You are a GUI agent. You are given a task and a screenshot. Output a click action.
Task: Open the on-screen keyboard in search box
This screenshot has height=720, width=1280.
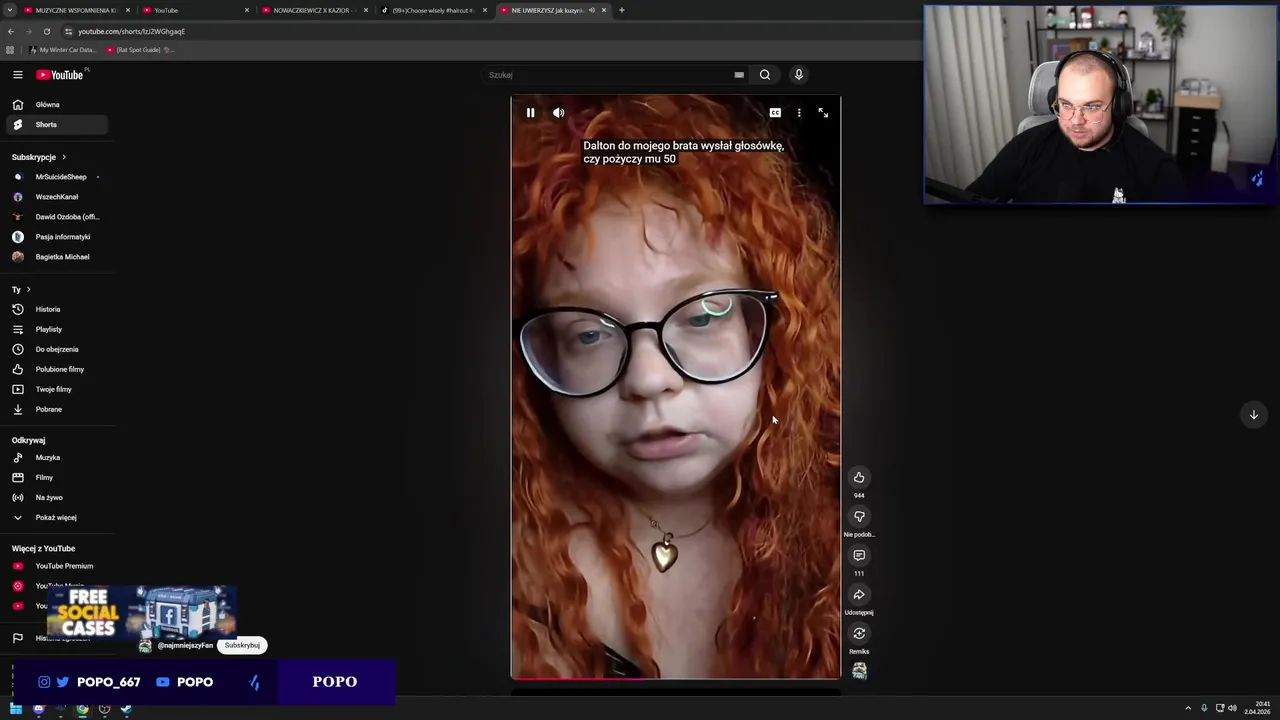coord(739,75)
